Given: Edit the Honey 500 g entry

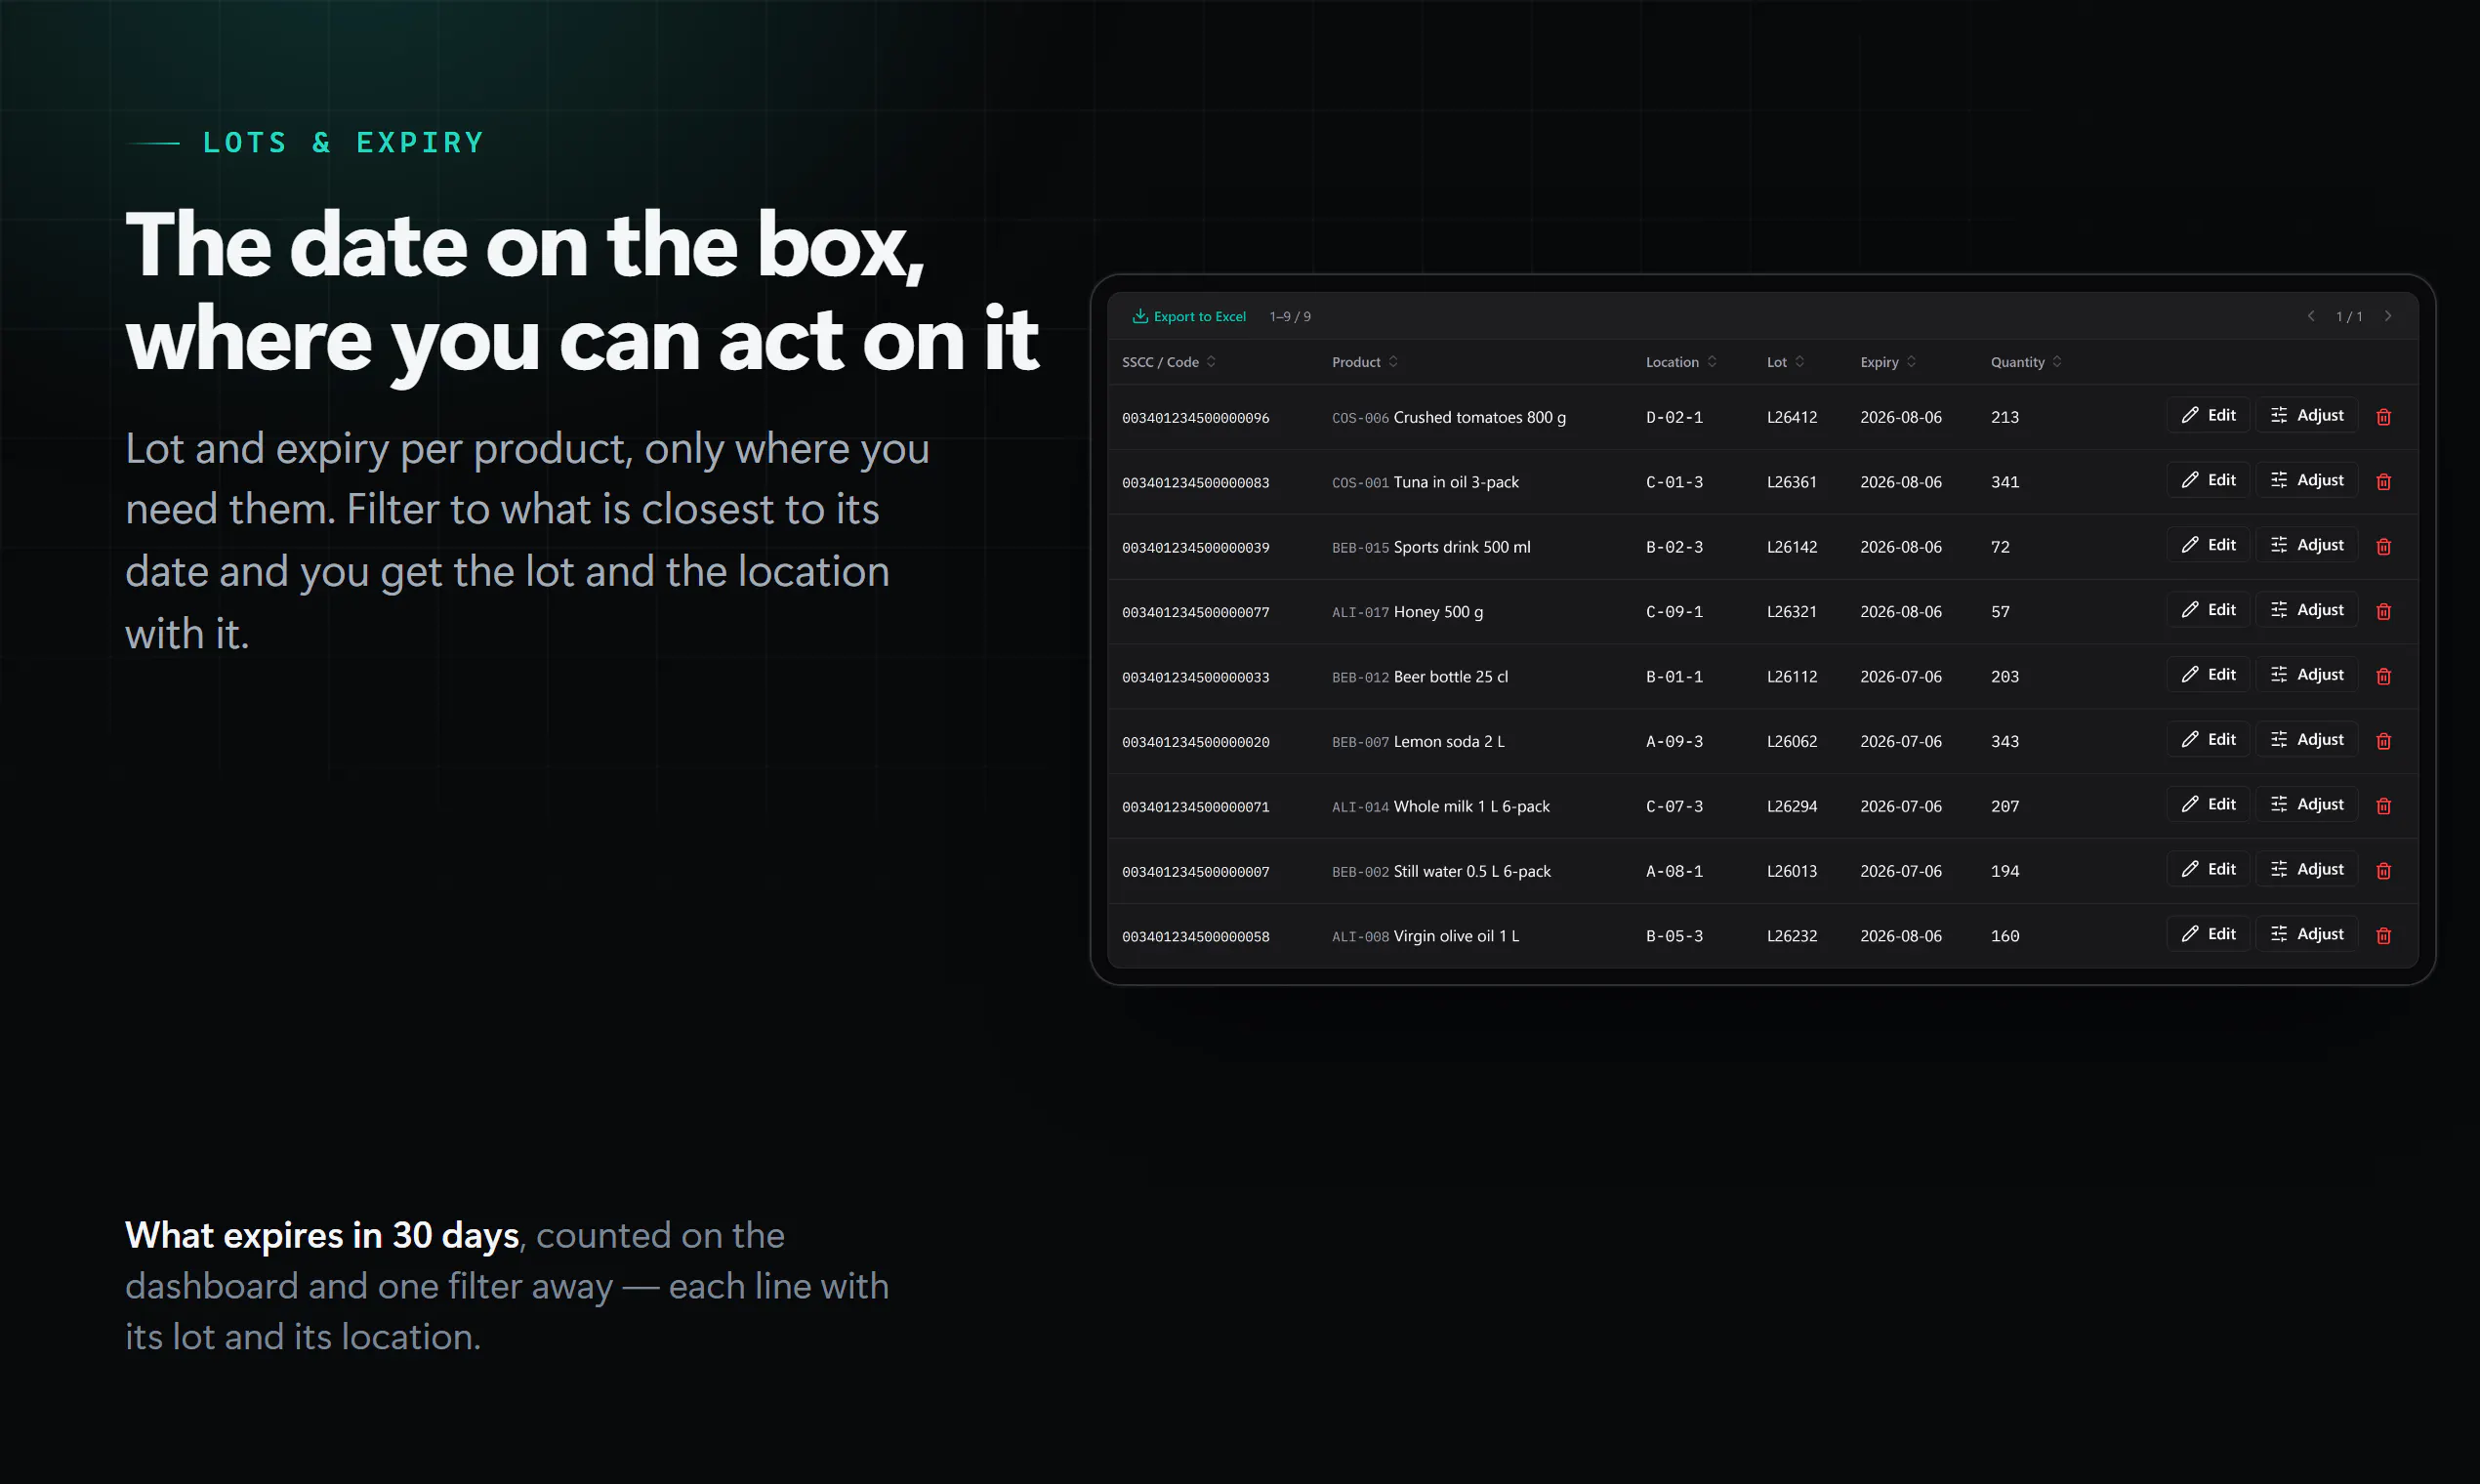Looking at the screenshot, I should (2208, 610).
